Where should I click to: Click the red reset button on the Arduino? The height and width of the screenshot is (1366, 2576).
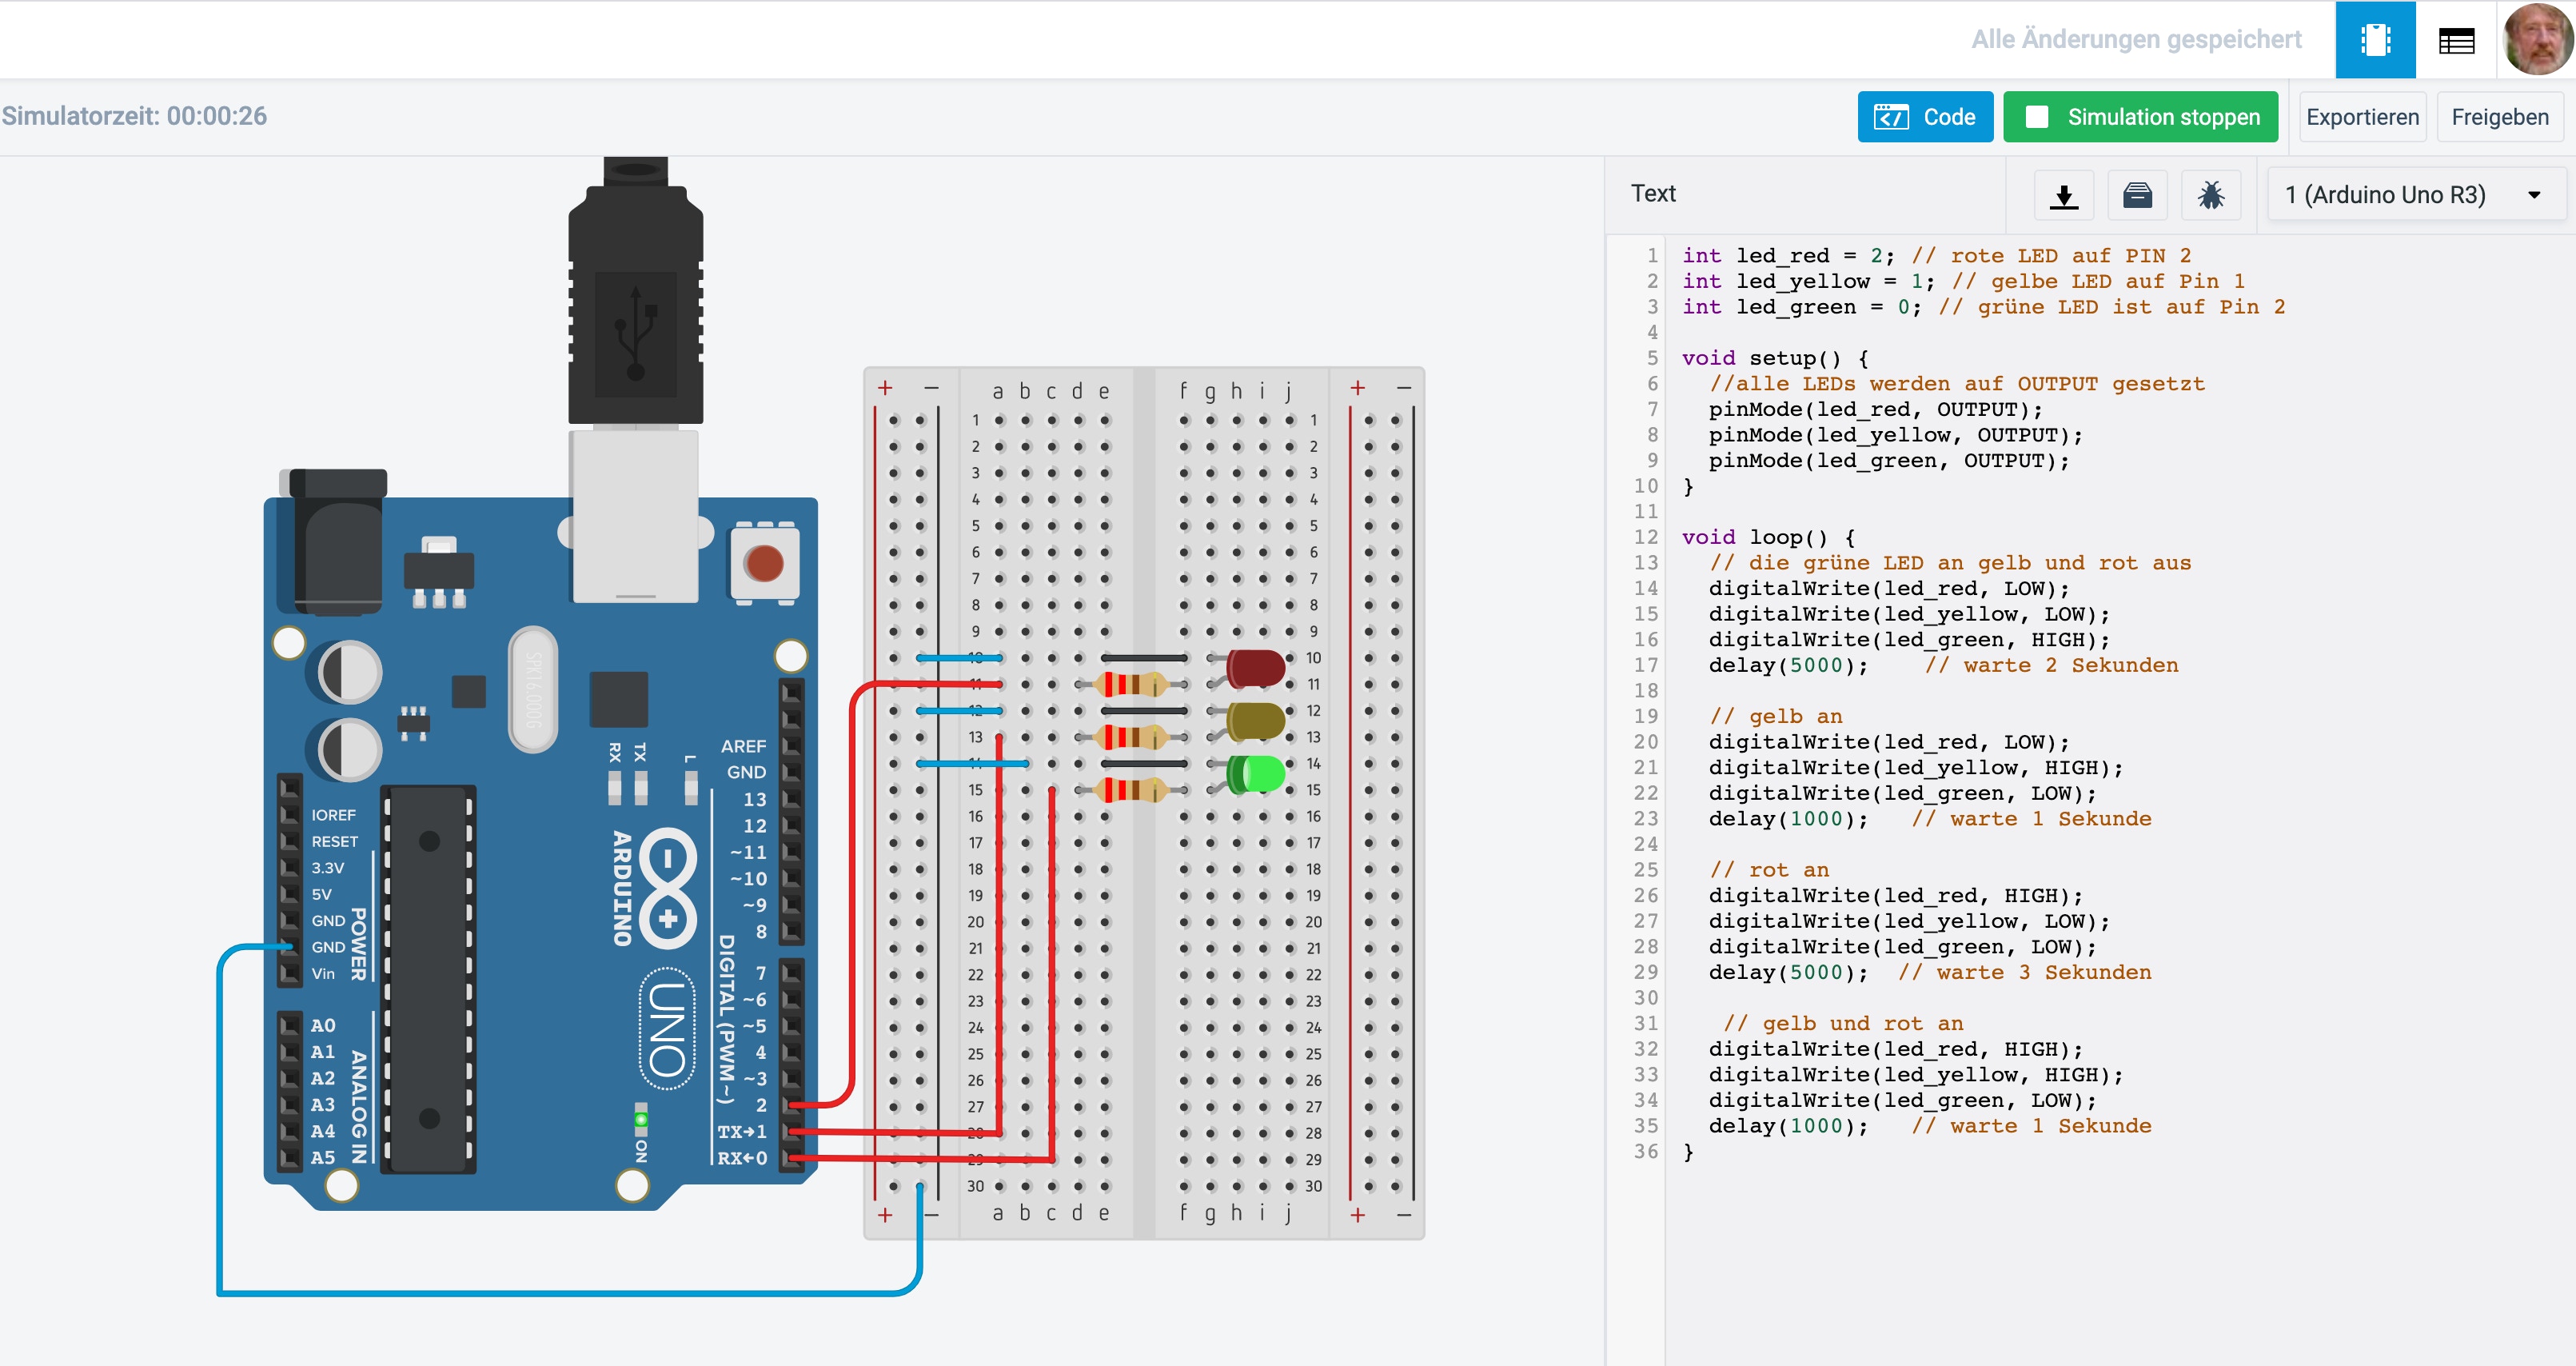[x=764, y=563]
